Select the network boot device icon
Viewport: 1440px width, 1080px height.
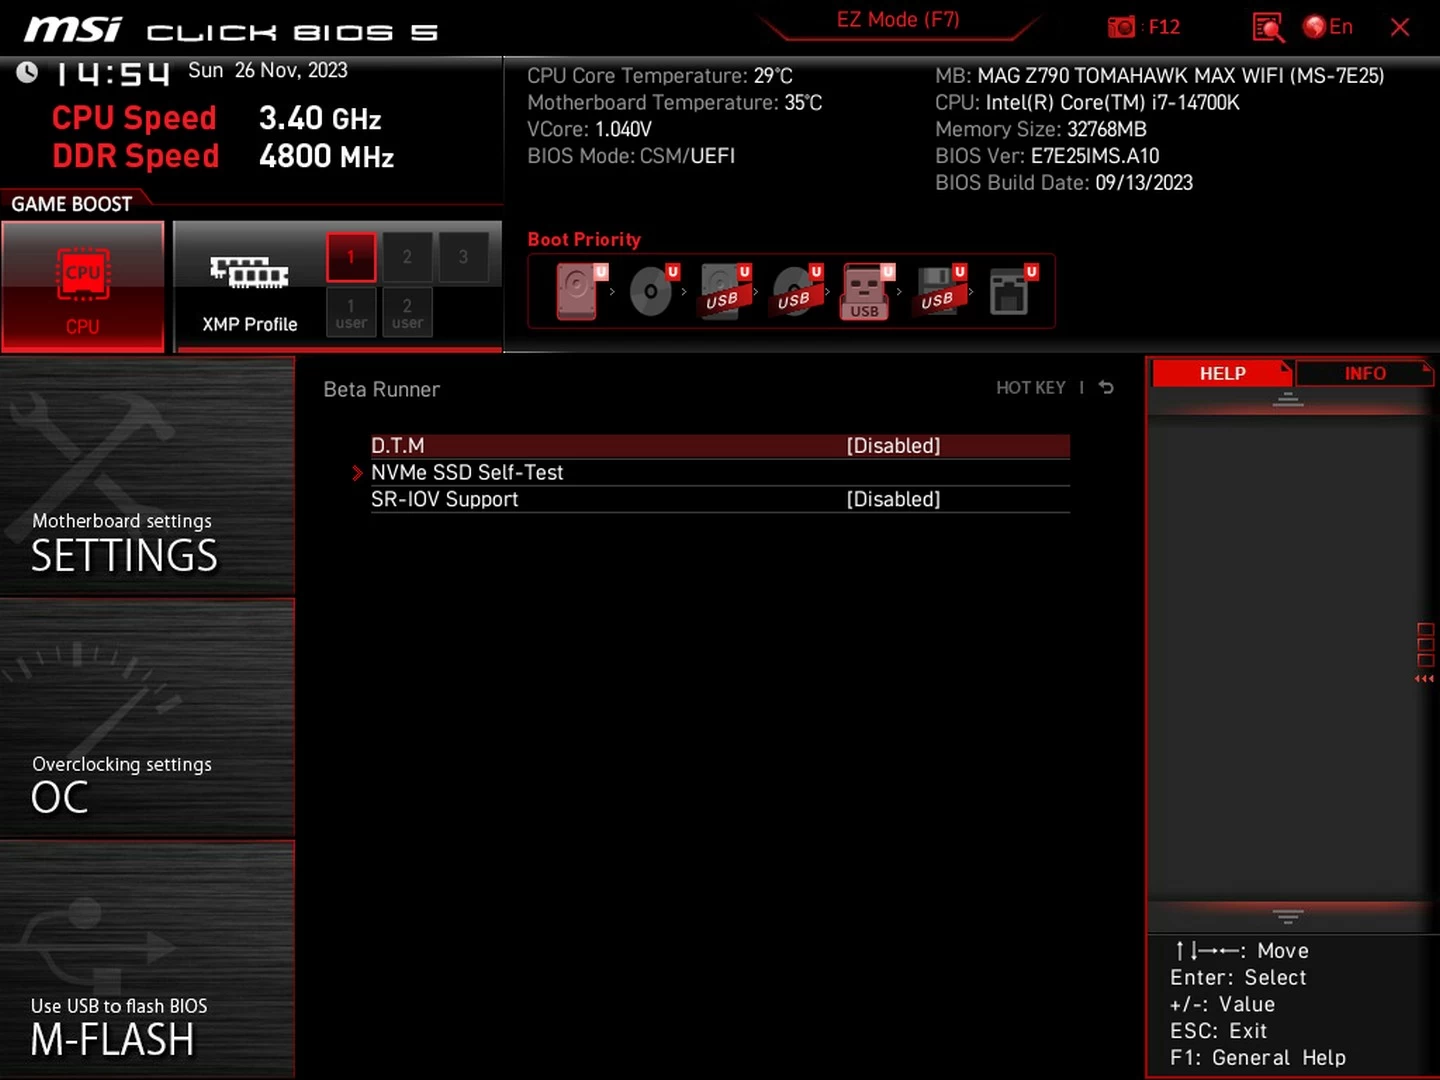(x=1010, y=291)
